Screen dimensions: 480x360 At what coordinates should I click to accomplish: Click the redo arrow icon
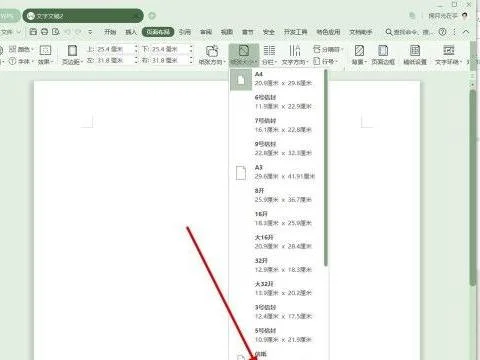[78, 32]
